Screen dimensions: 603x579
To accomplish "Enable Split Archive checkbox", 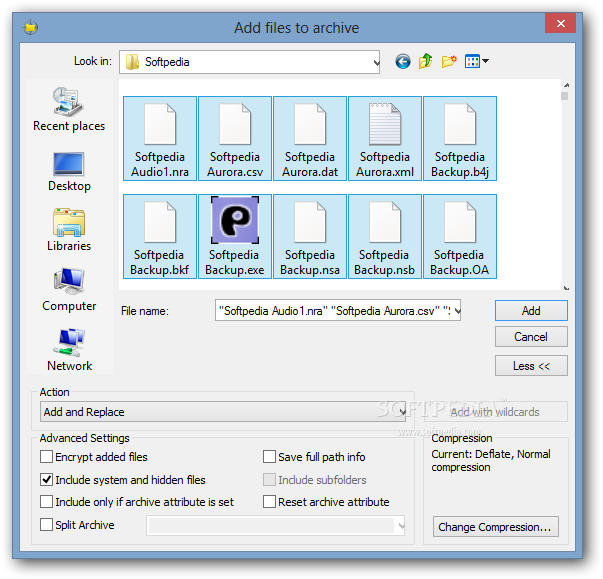I will tap(47, 524).
